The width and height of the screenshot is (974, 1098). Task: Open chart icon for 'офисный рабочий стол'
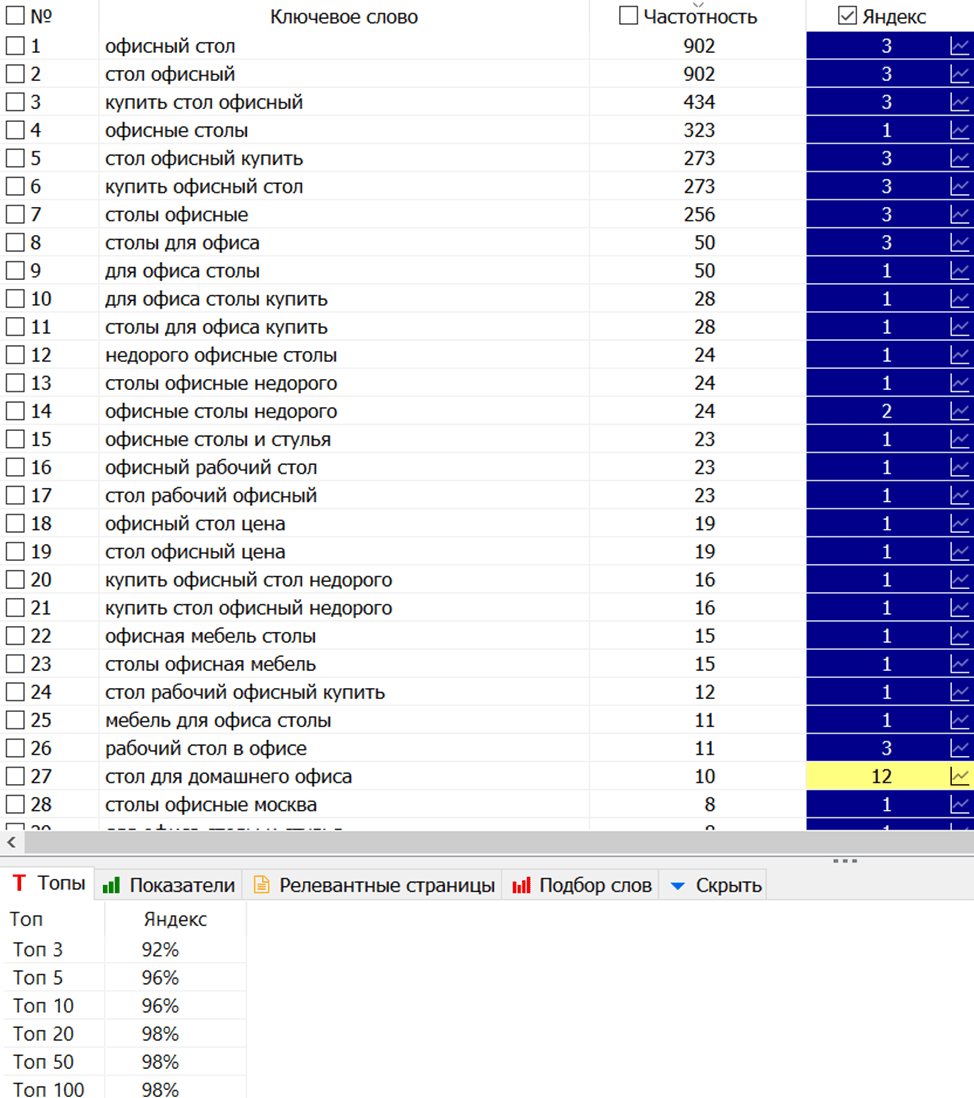click(959, 467)
